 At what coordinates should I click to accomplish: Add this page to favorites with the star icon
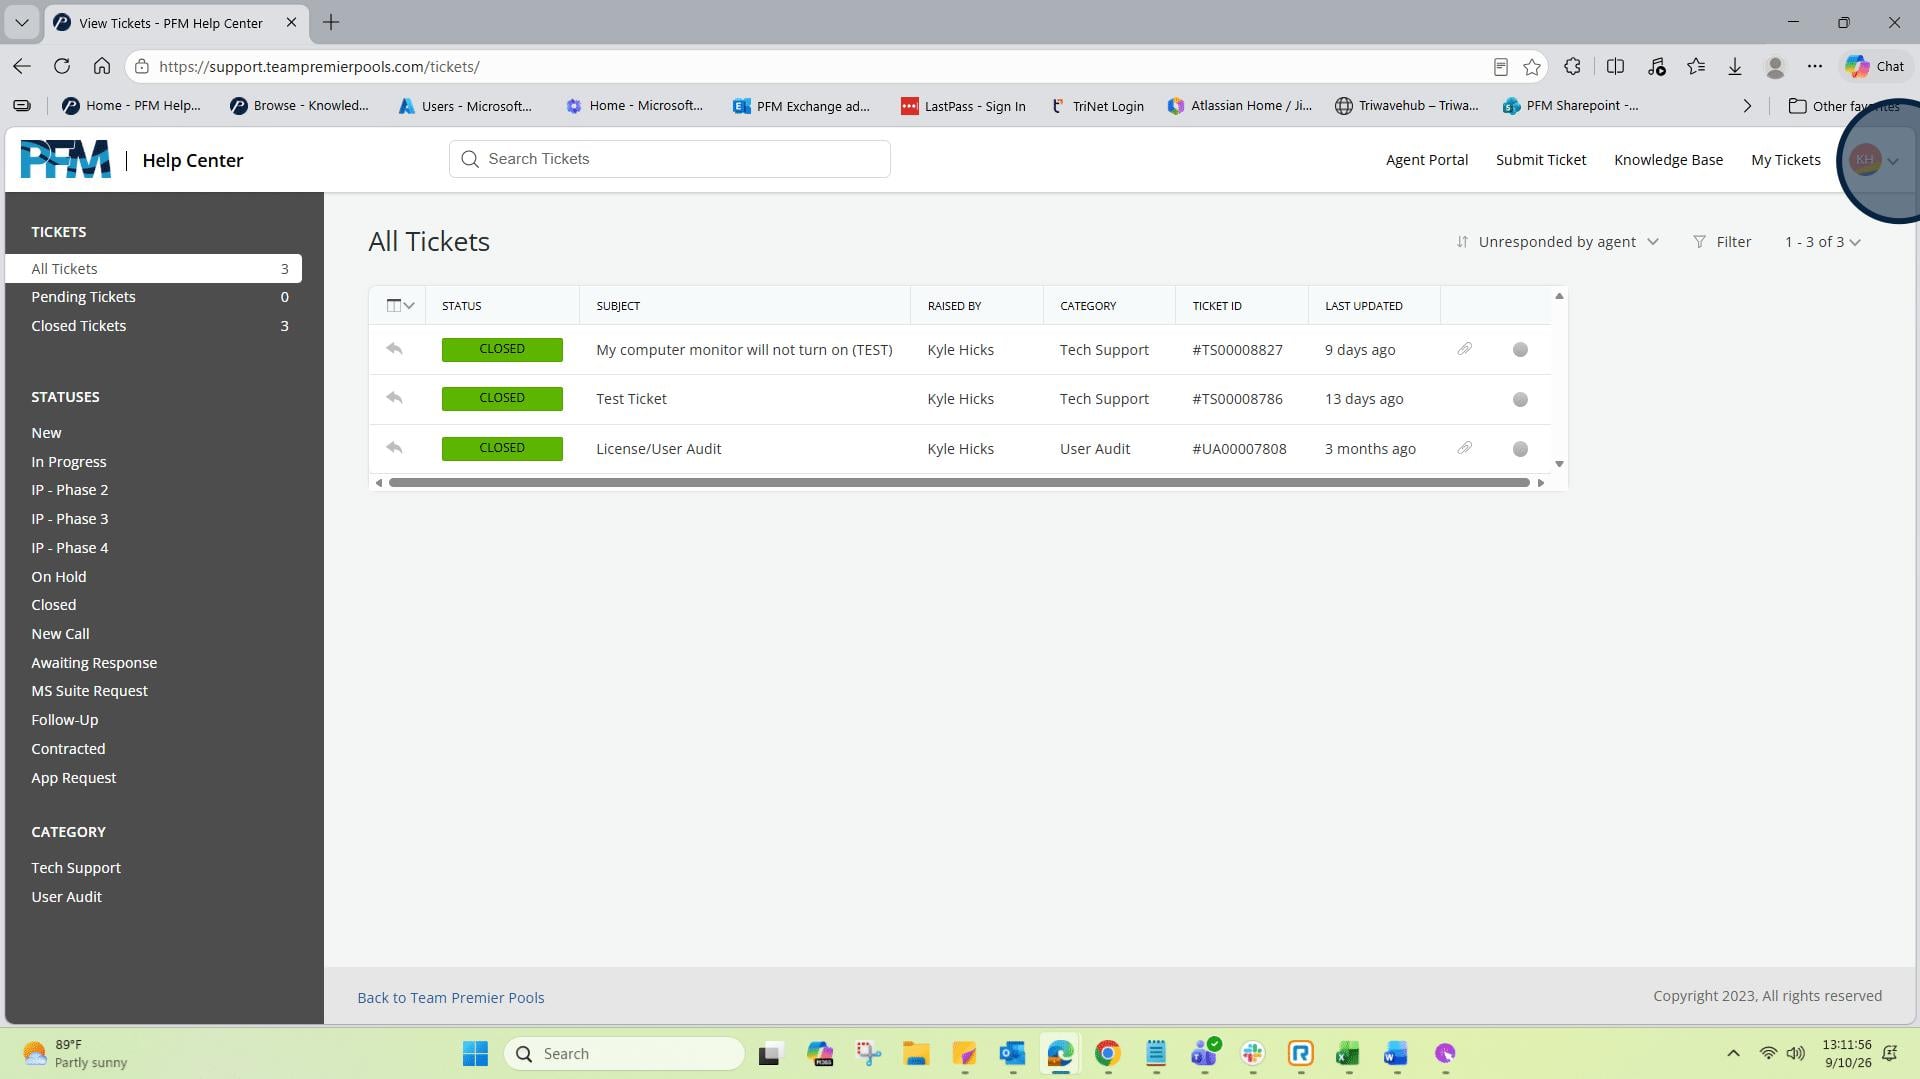click(1532, 67)
